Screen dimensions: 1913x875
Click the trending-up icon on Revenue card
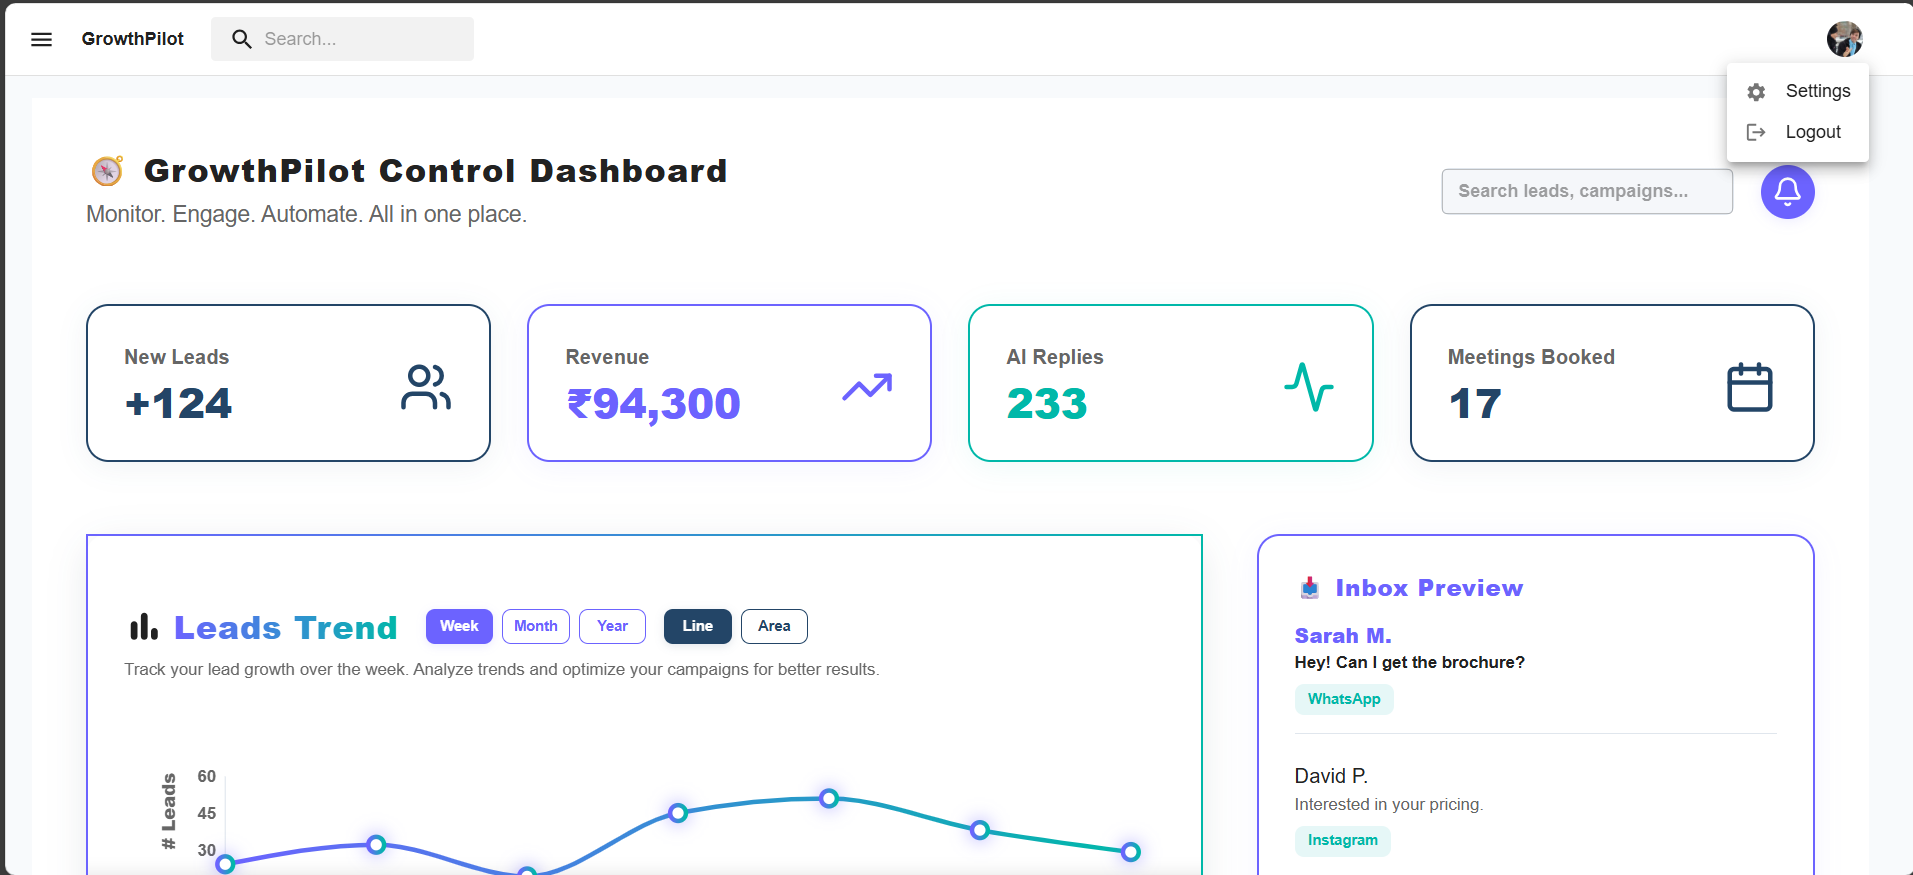pos(867,387)
